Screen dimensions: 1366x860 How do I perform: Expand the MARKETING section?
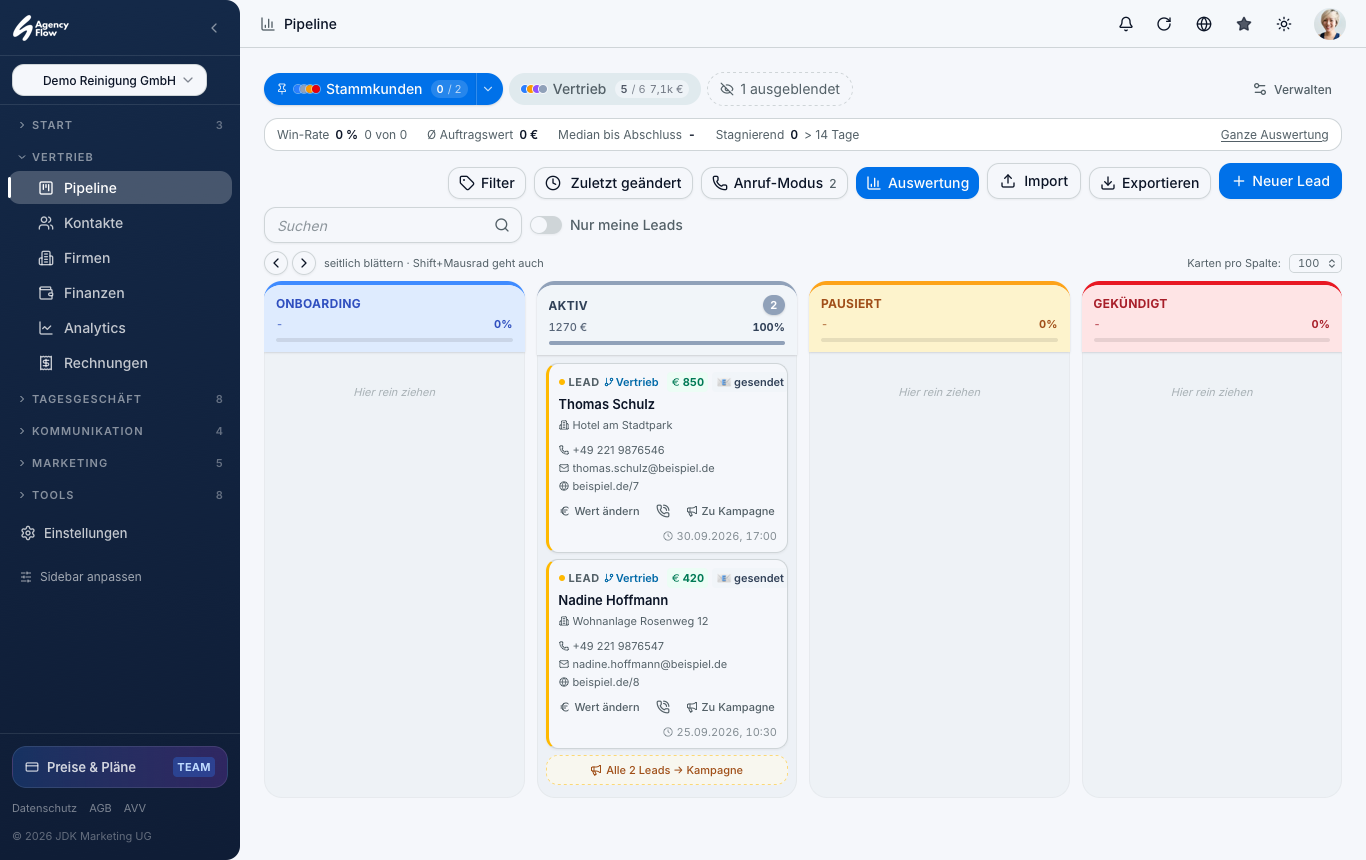(x=120, y=463)
